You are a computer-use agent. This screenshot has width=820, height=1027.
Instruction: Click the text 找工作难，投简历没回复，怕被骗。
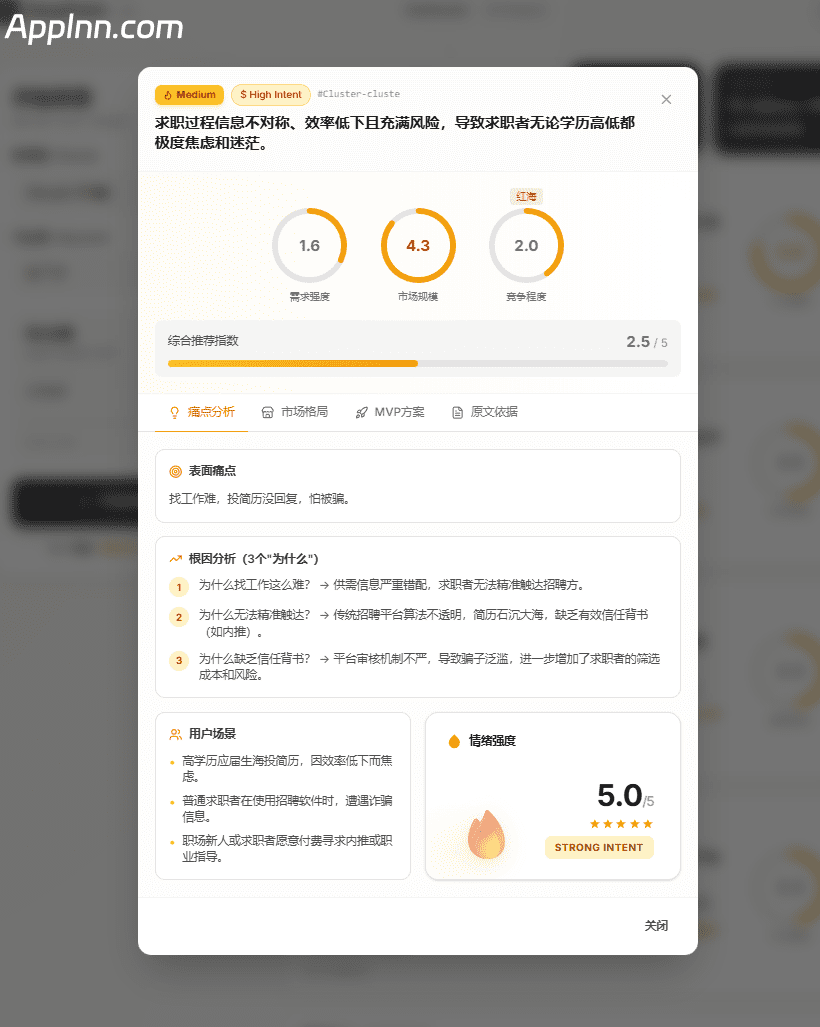[261, 499]
